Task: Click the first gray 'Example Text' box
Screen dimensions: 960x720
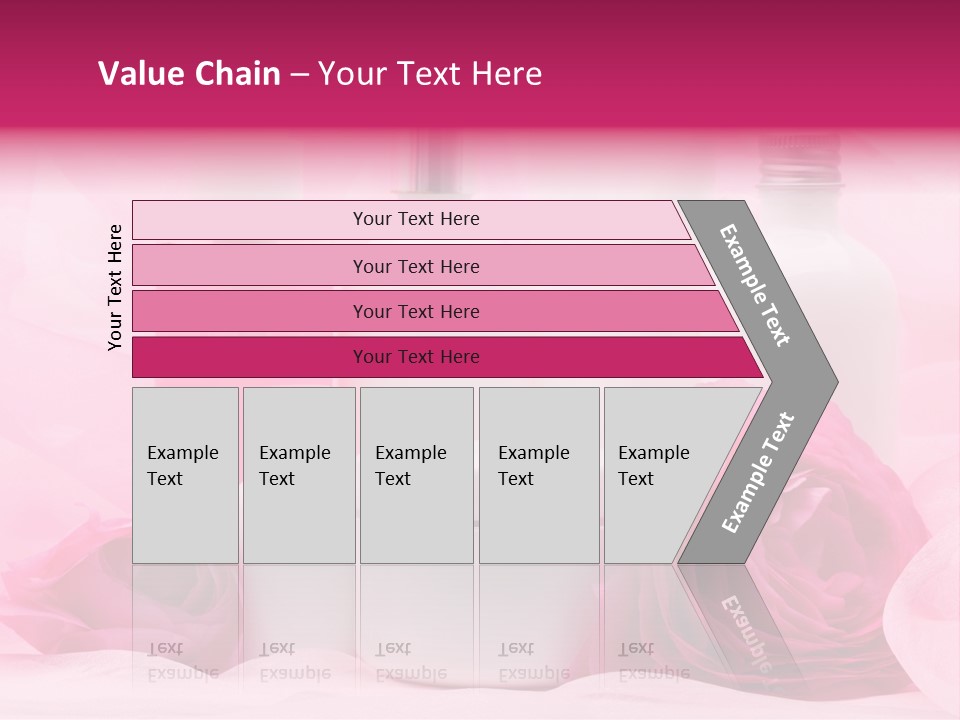Action: (186, 475)
